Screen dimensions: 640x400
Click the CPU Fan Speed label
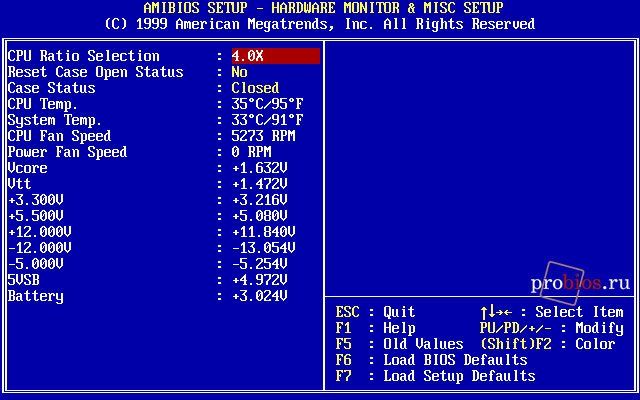pyautogui.click(x=60, y=136)
